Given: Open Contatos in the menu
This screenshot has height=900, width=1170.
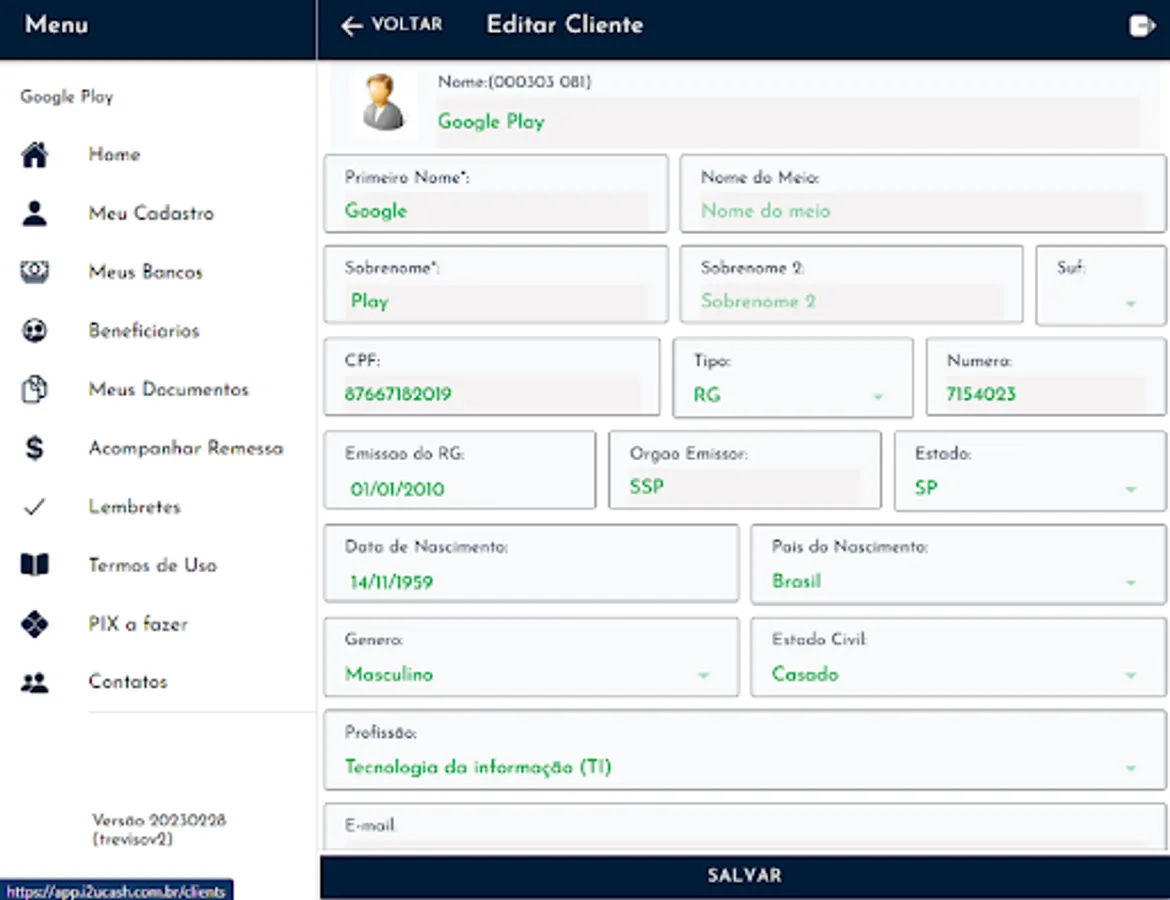Looking at the screenshot, I should [128, 681].
